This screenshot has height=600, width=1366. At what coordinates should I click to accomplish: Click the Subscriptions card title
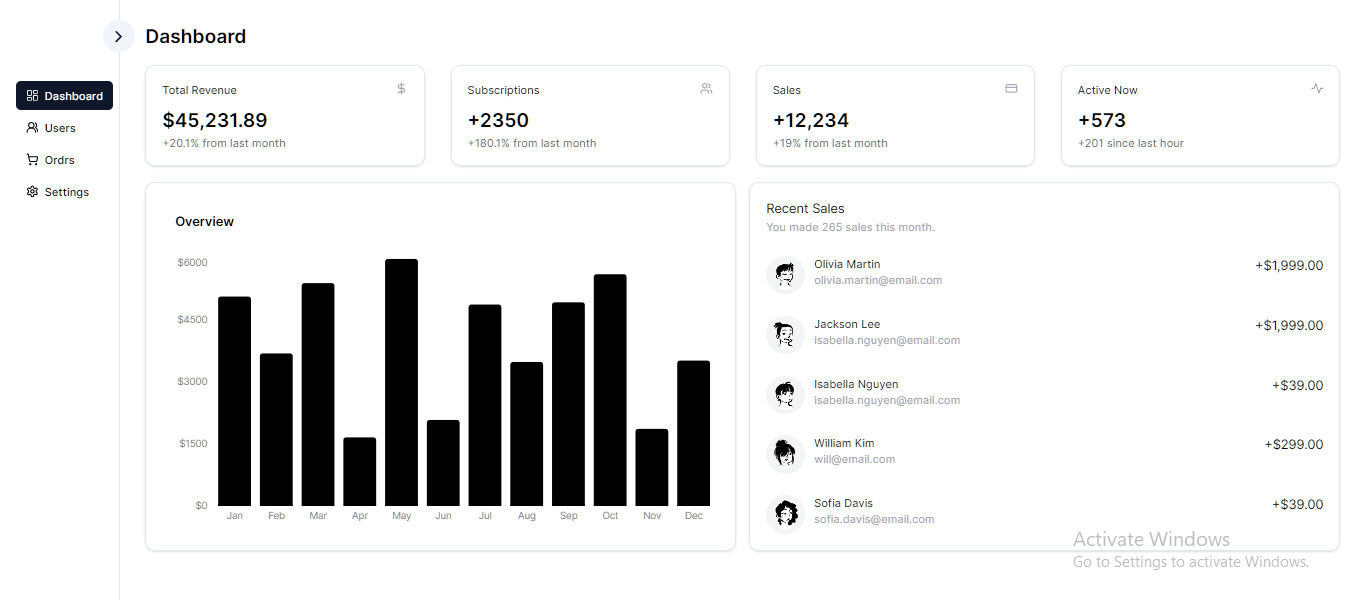pyautogui.click(x=503, y=90)
